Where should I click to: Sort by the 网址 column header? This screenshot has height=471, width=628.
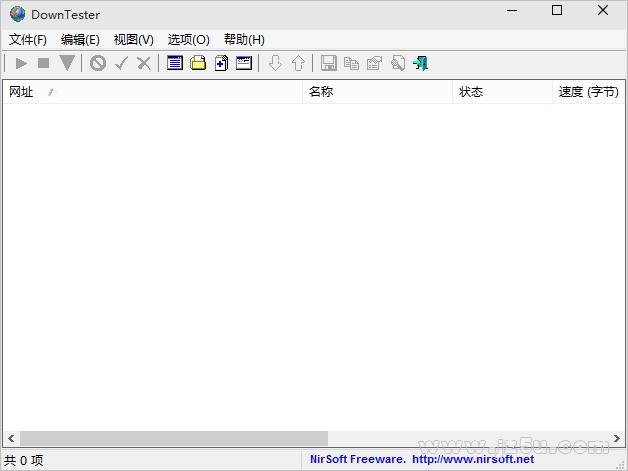[x=153, y=92]
